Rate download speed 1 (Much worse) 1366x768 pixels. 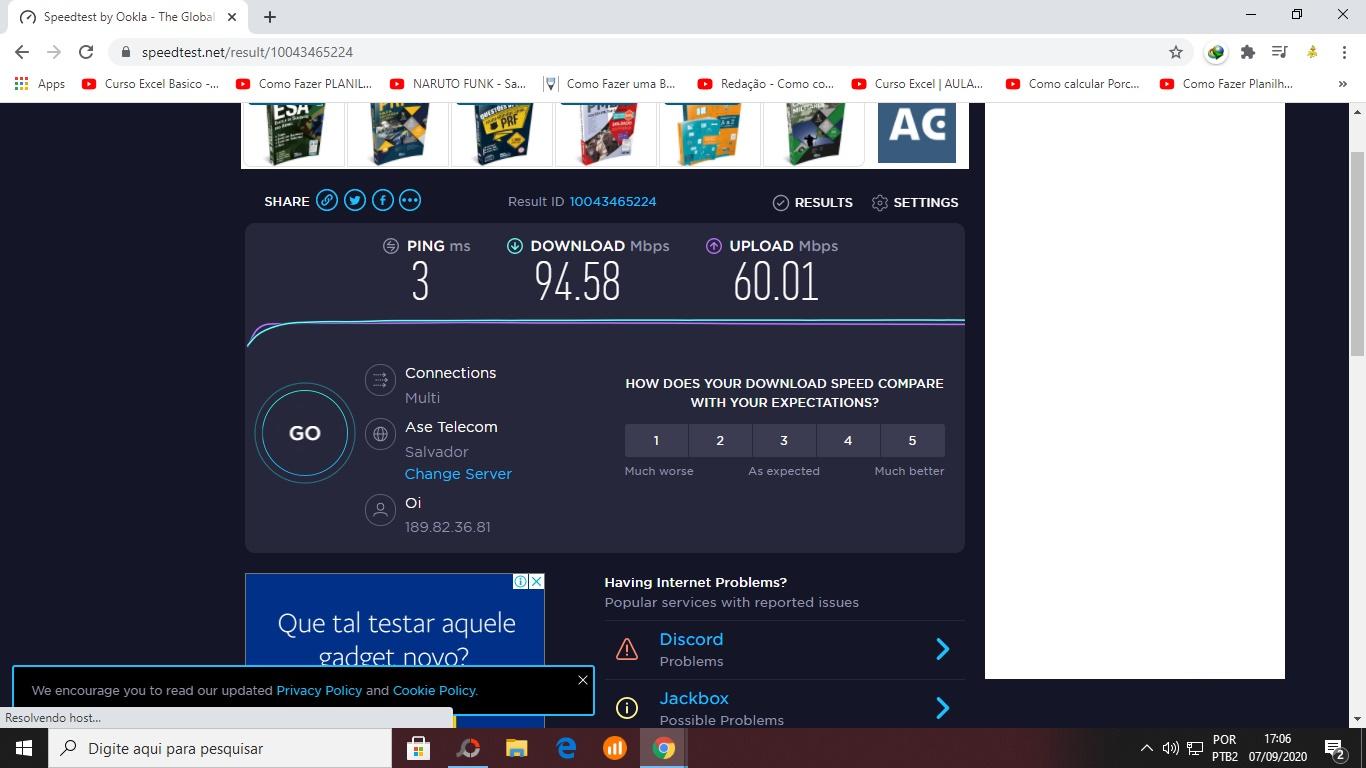pos(656,440)
